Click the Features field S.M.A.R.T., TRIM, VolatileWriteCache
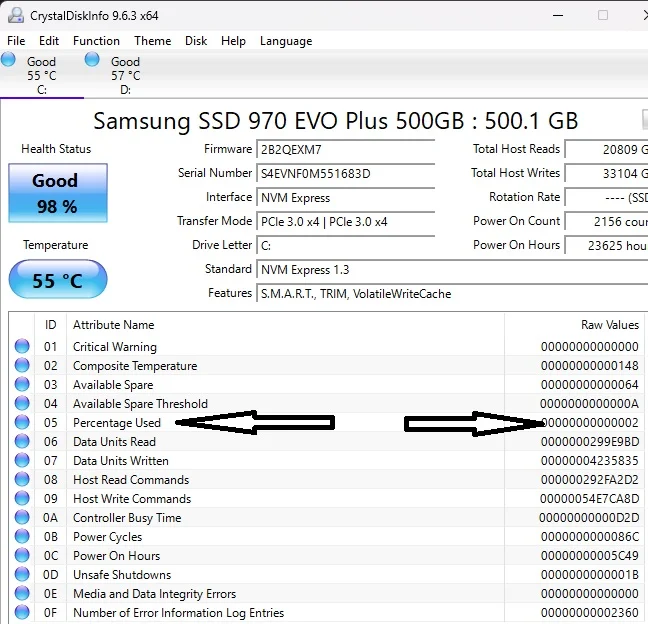Screen dimensions: 648x624 point(452,293)
